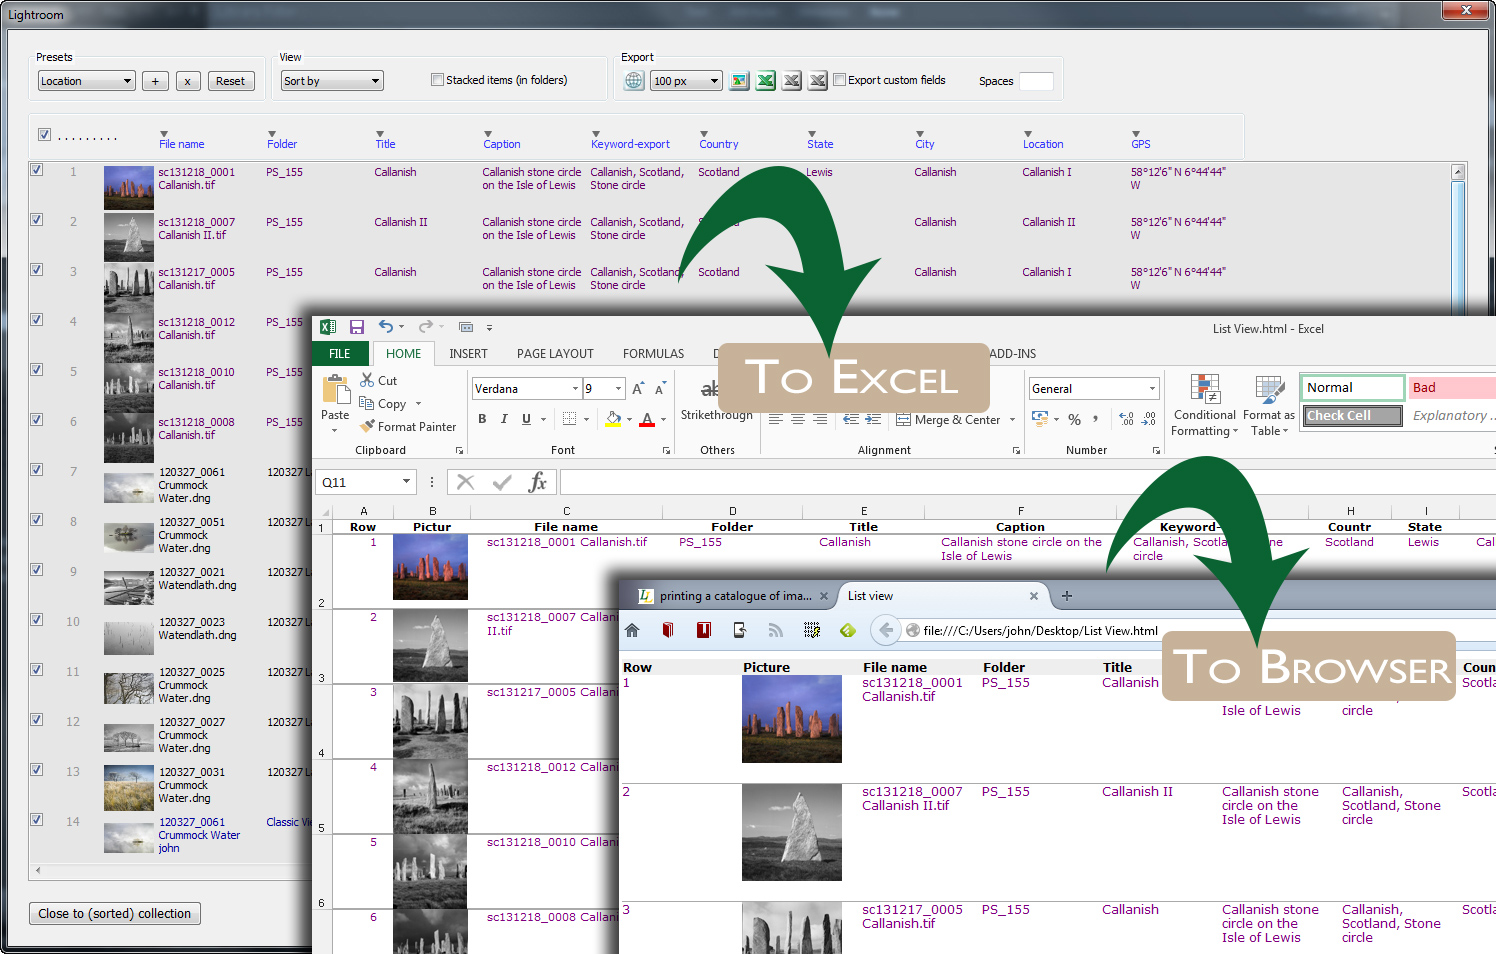Viewport: 1496px width, 954px height.
Task: Click the green Excel export icon
Action: pos(765,81)
